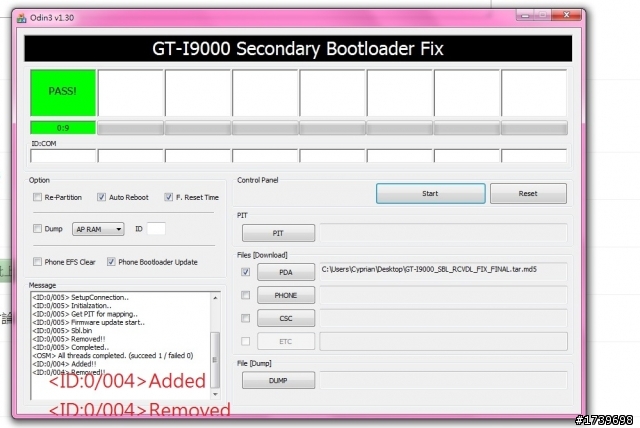Click the green 0:9 progress bar
Screen dimensions: 640x428
63,128
